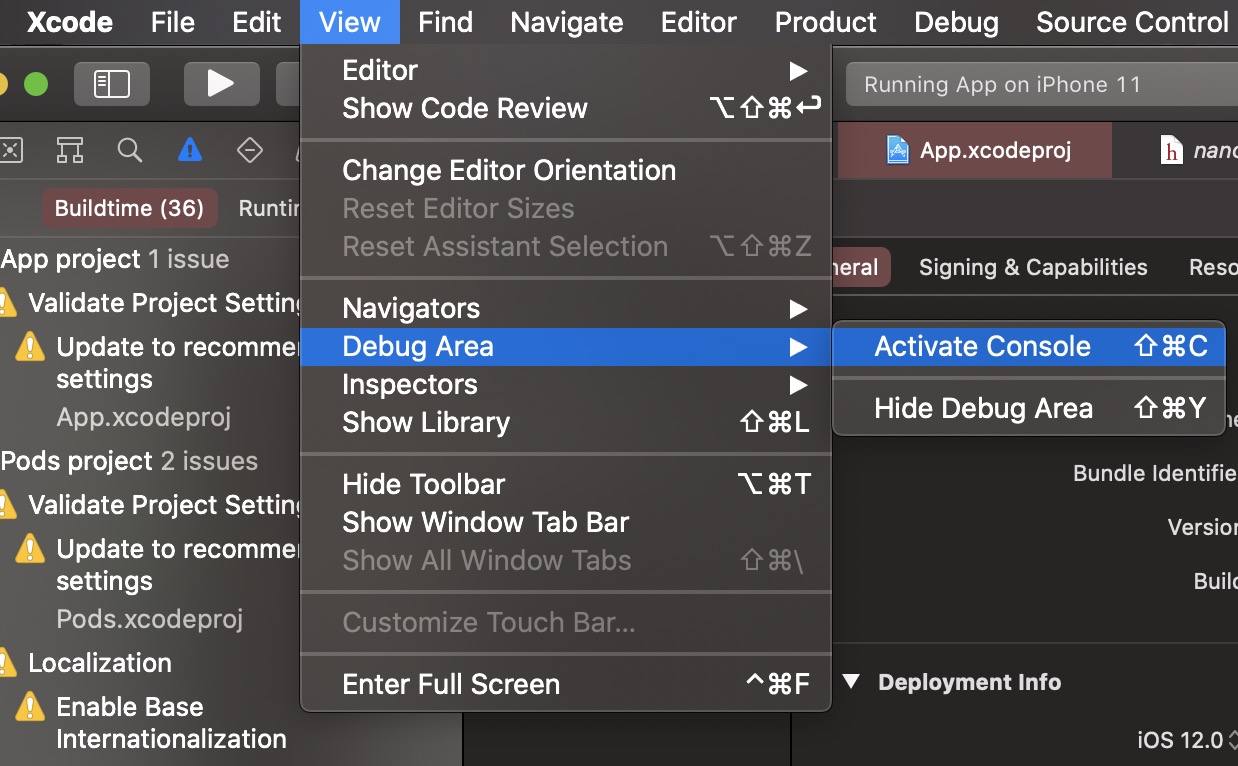1238x766 pixels.
Task: Switch to the Signing & Capabilities tab
Action: click(x=1032, y=267)
